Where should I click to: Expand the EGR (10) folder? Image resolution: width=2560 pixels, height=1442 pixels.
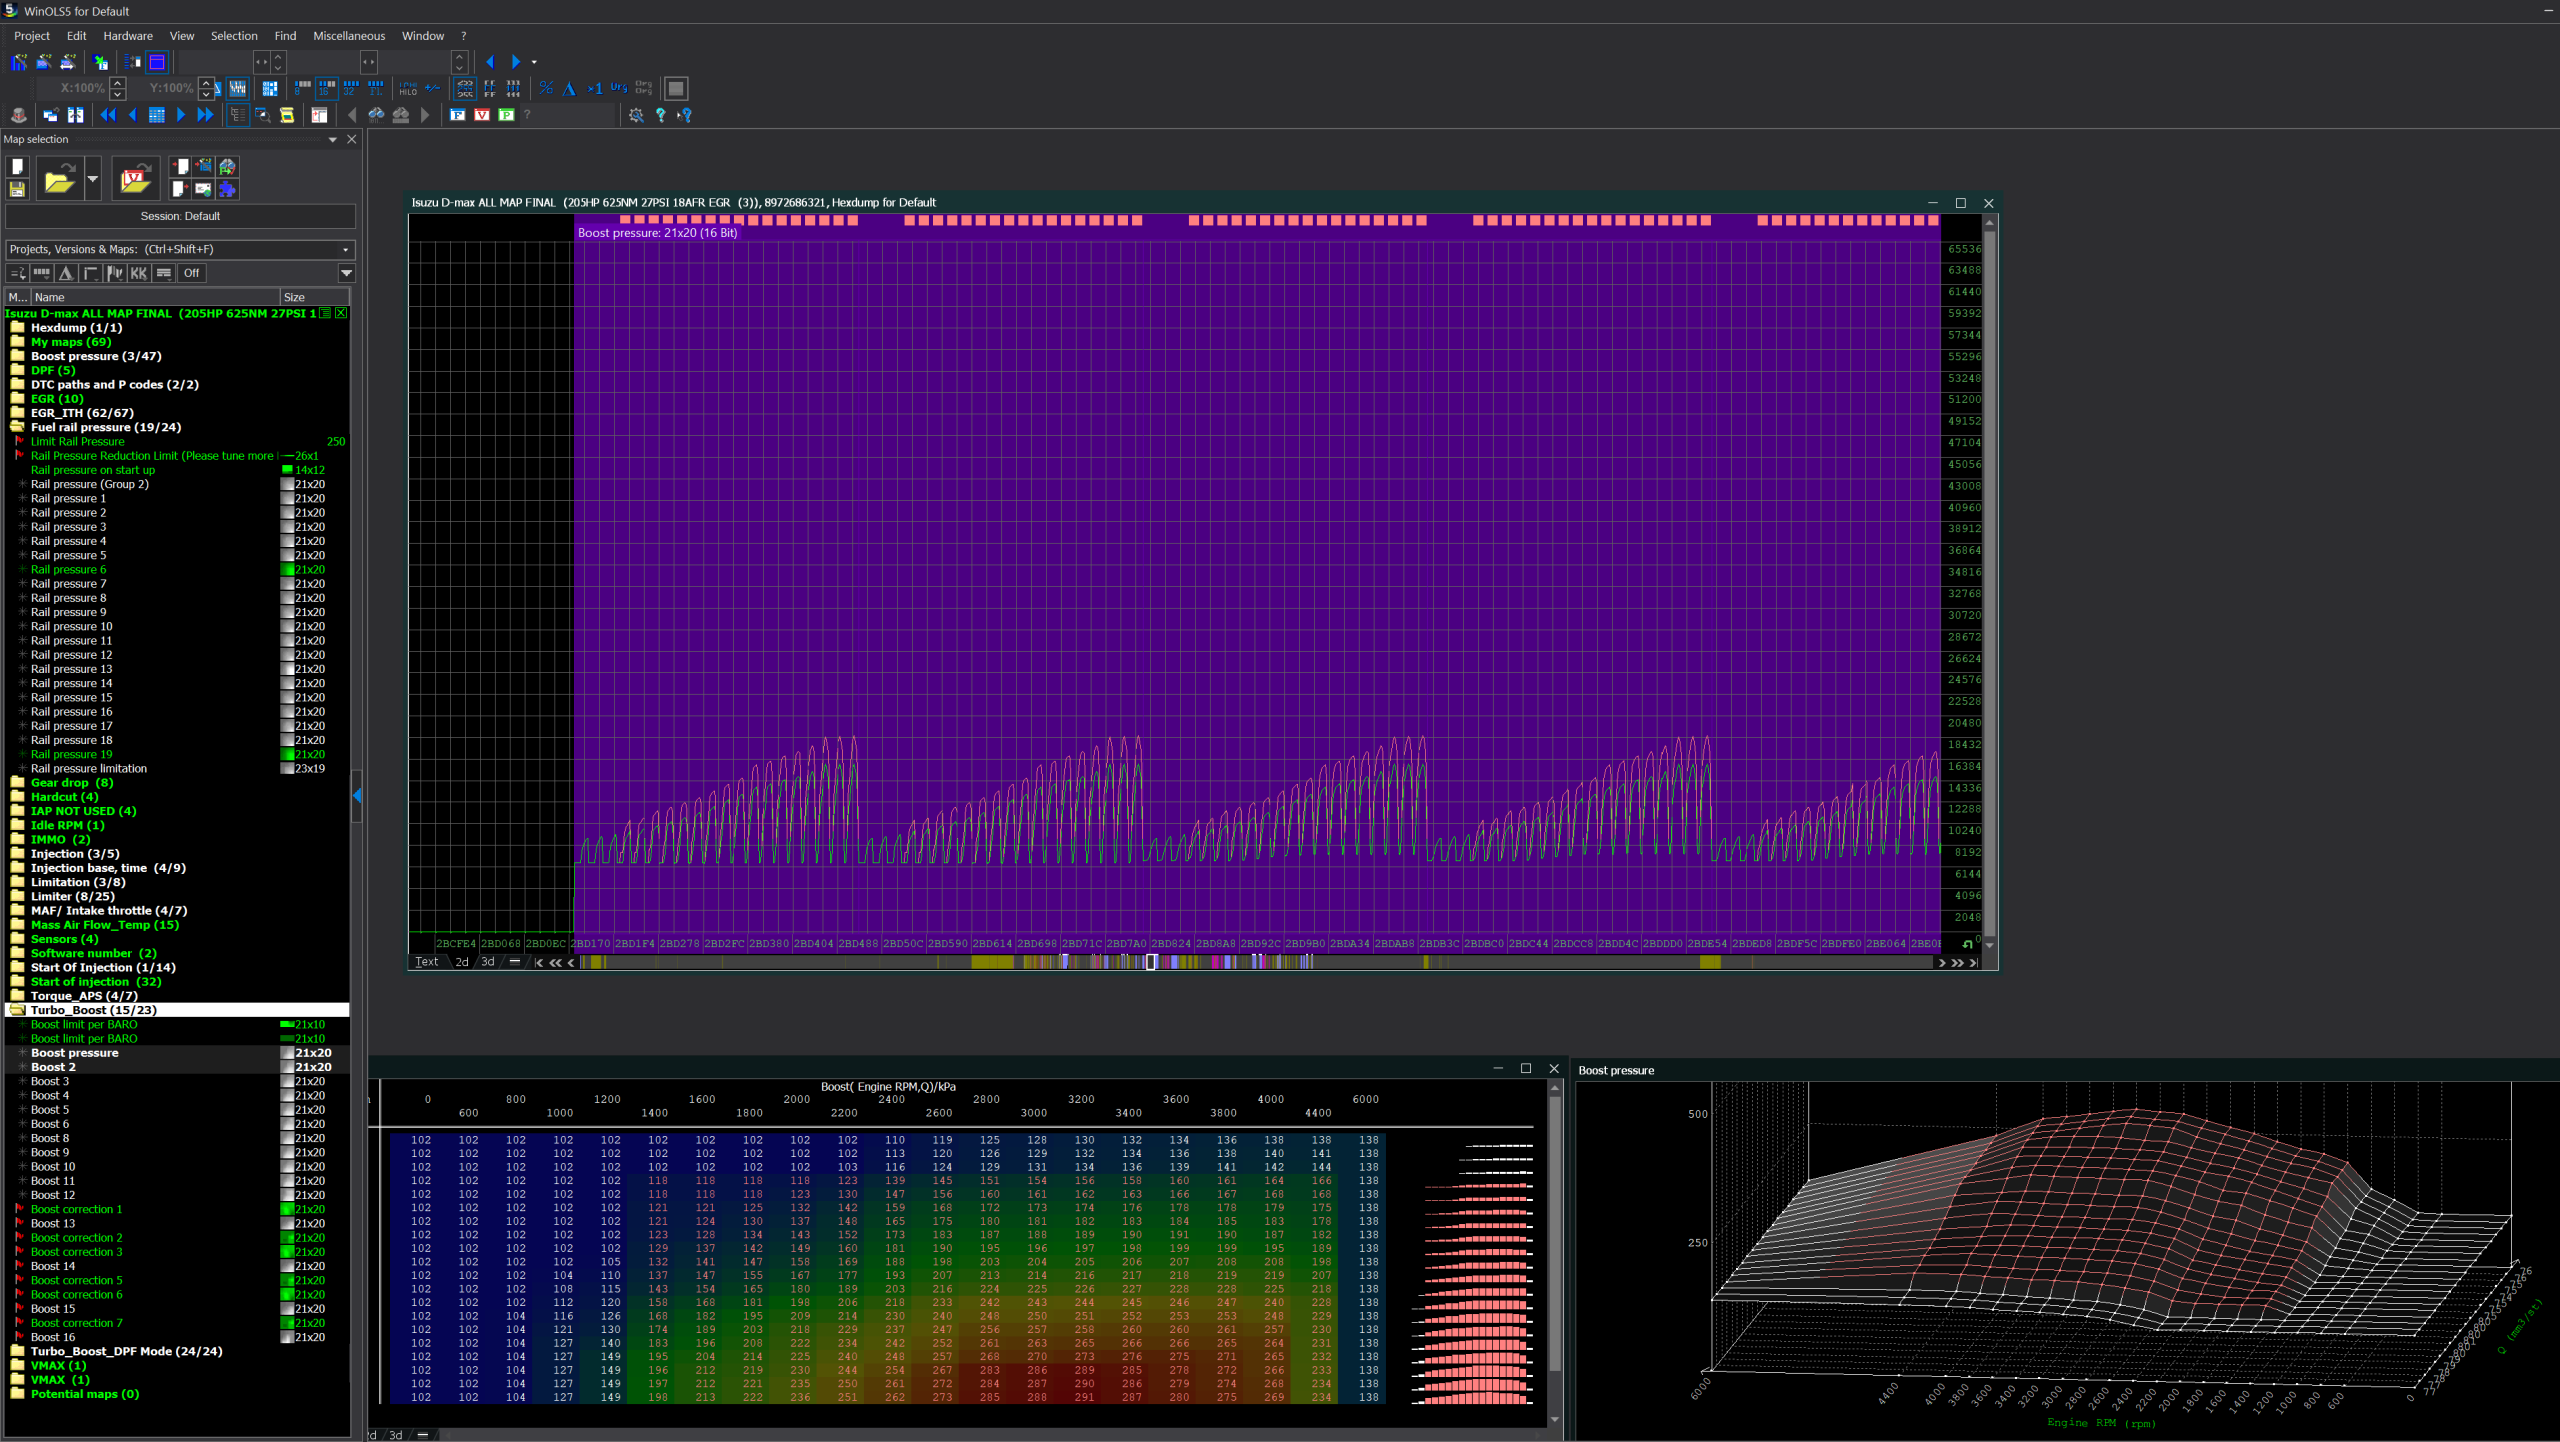(x=57, y=399)
